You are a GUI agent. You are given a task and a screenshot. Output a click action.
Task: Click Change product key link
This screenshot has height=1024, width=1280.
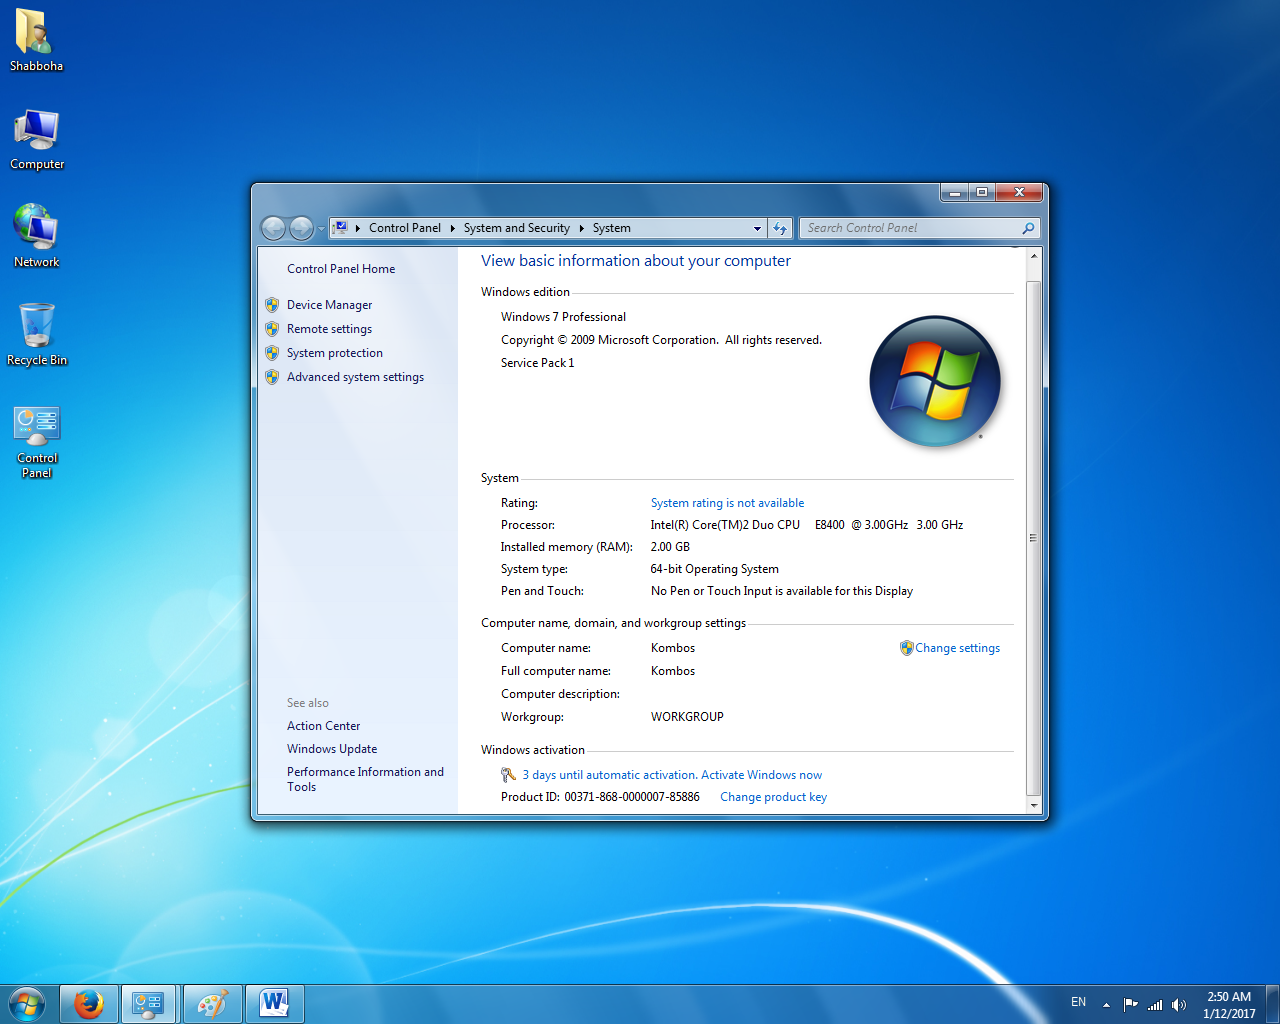[773, 797]
